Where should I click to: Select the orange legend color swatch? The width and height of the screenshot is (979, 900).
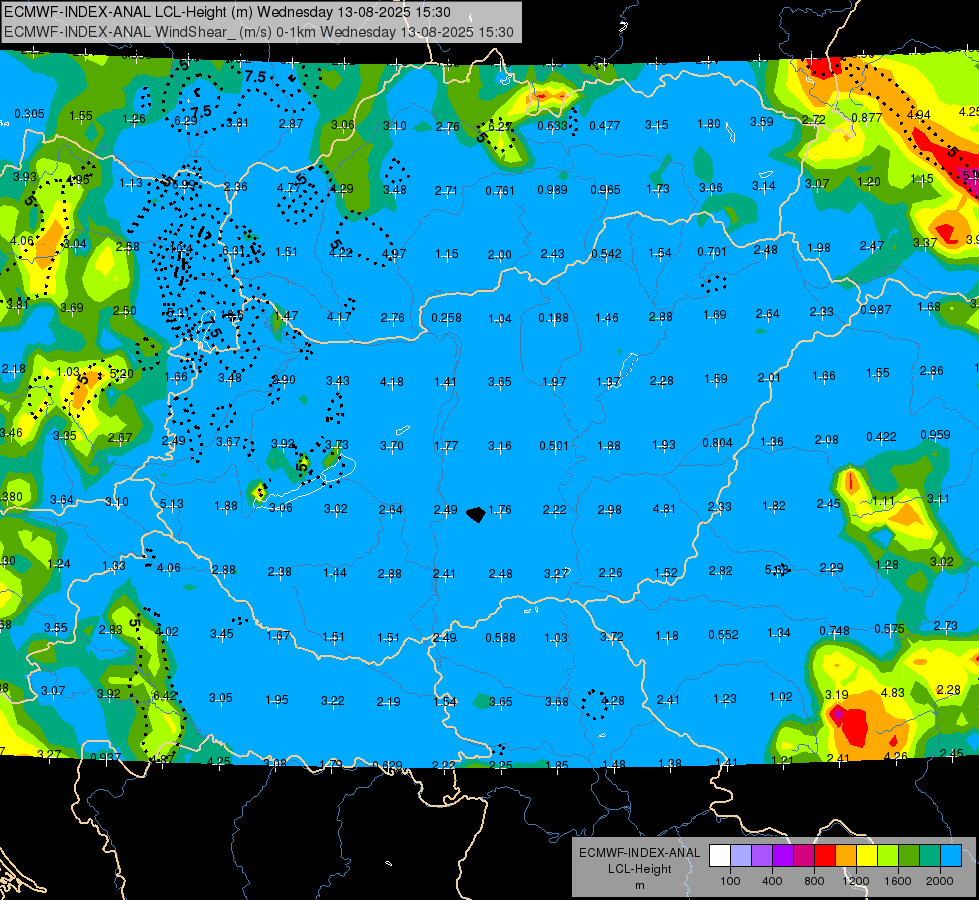[846, 856]
